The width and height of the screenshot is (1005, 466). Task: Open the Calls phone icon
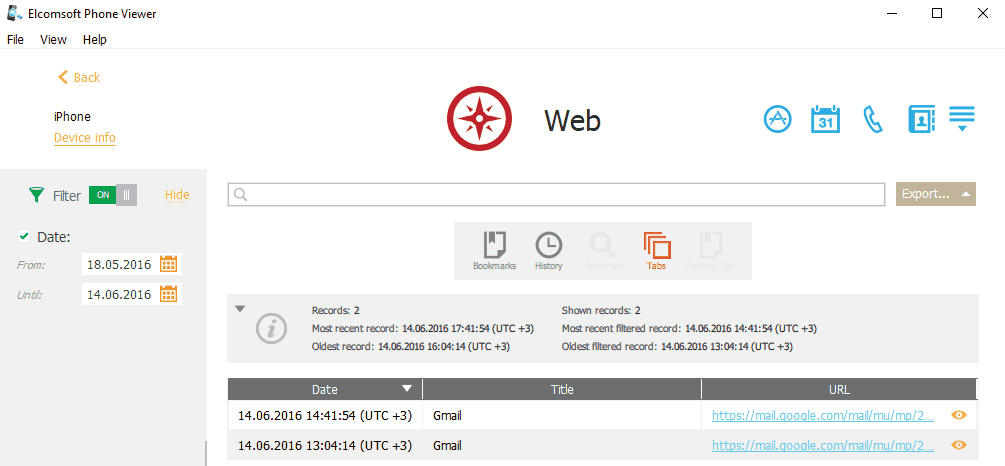873,120
